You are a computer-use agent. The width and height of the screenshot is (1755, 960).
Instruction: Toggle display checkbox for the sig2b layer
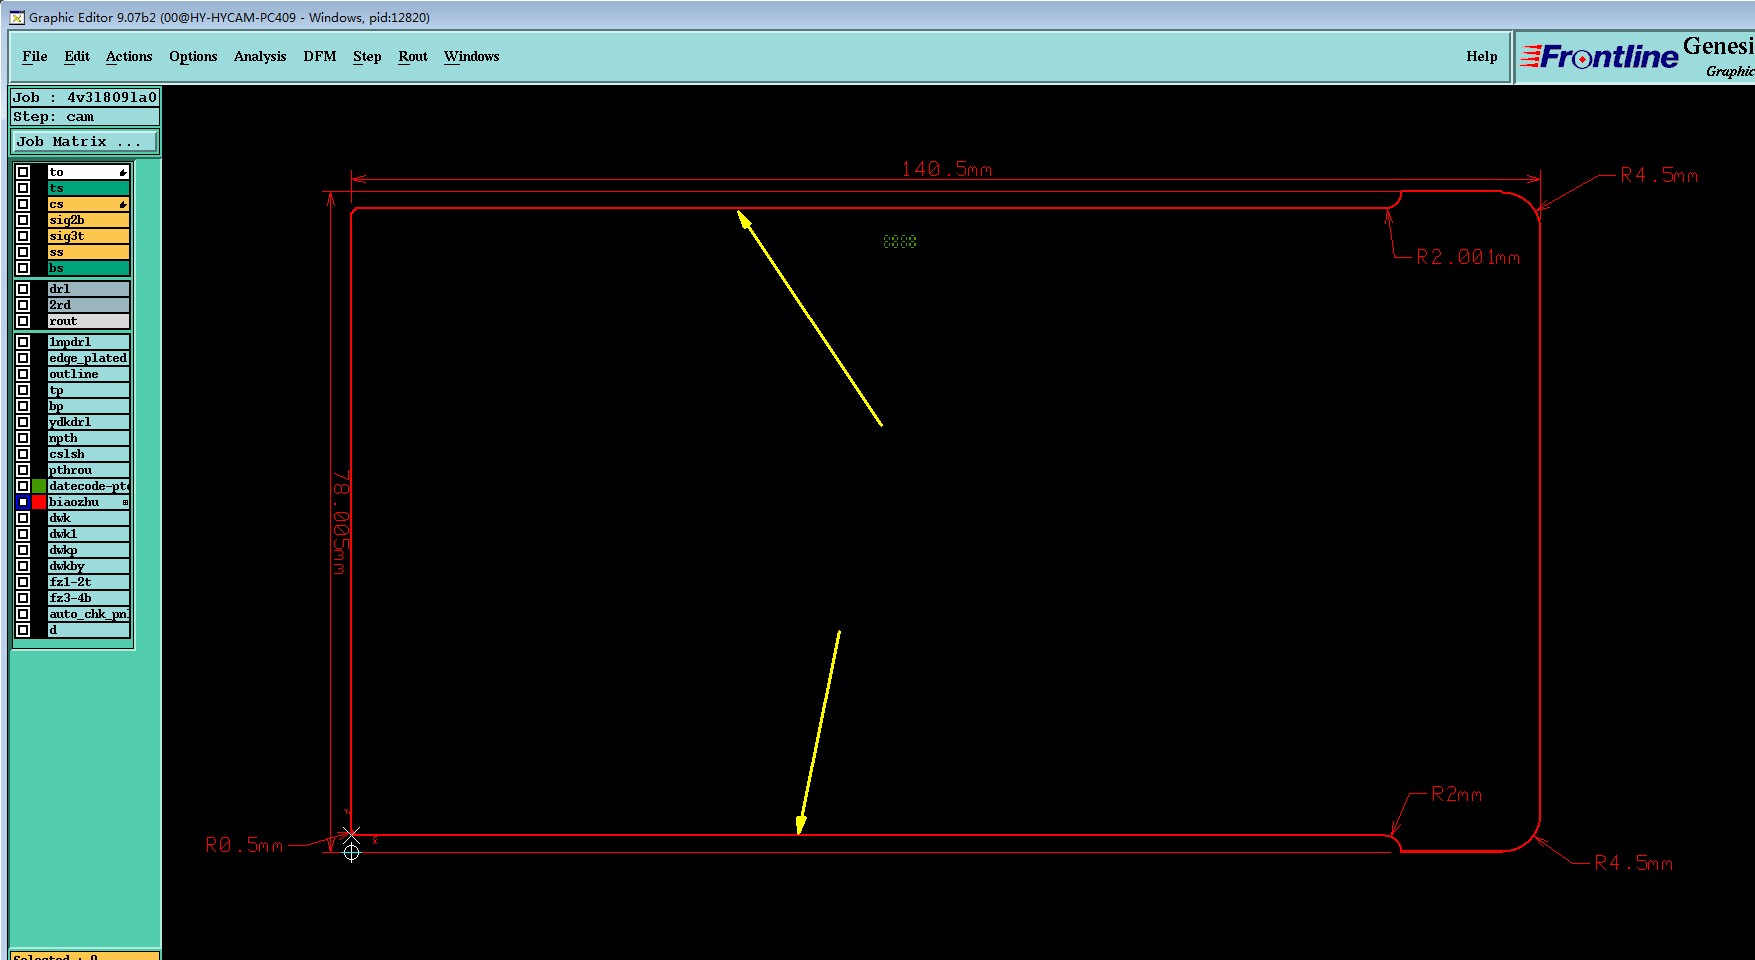(23, 220)
